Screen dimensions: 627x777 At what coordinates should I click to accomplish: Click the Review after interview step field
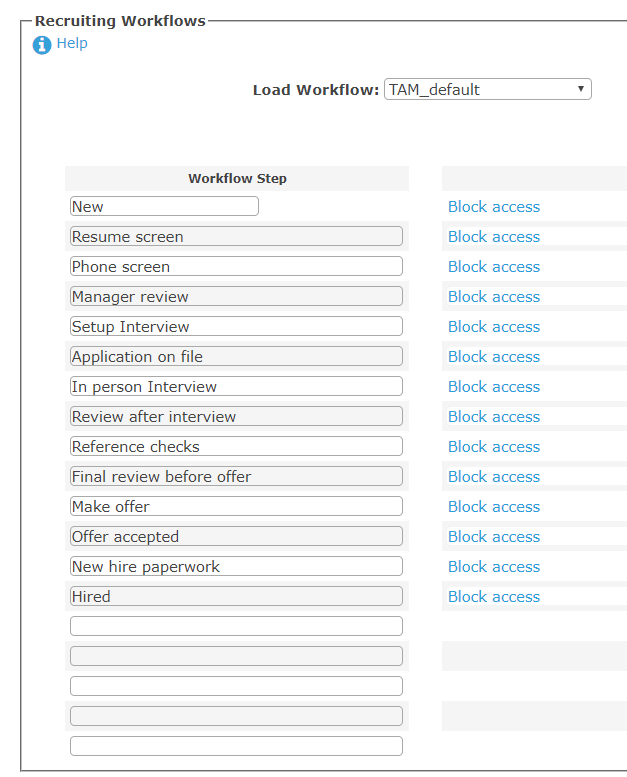pyautogui.click(x=236, y=416)
